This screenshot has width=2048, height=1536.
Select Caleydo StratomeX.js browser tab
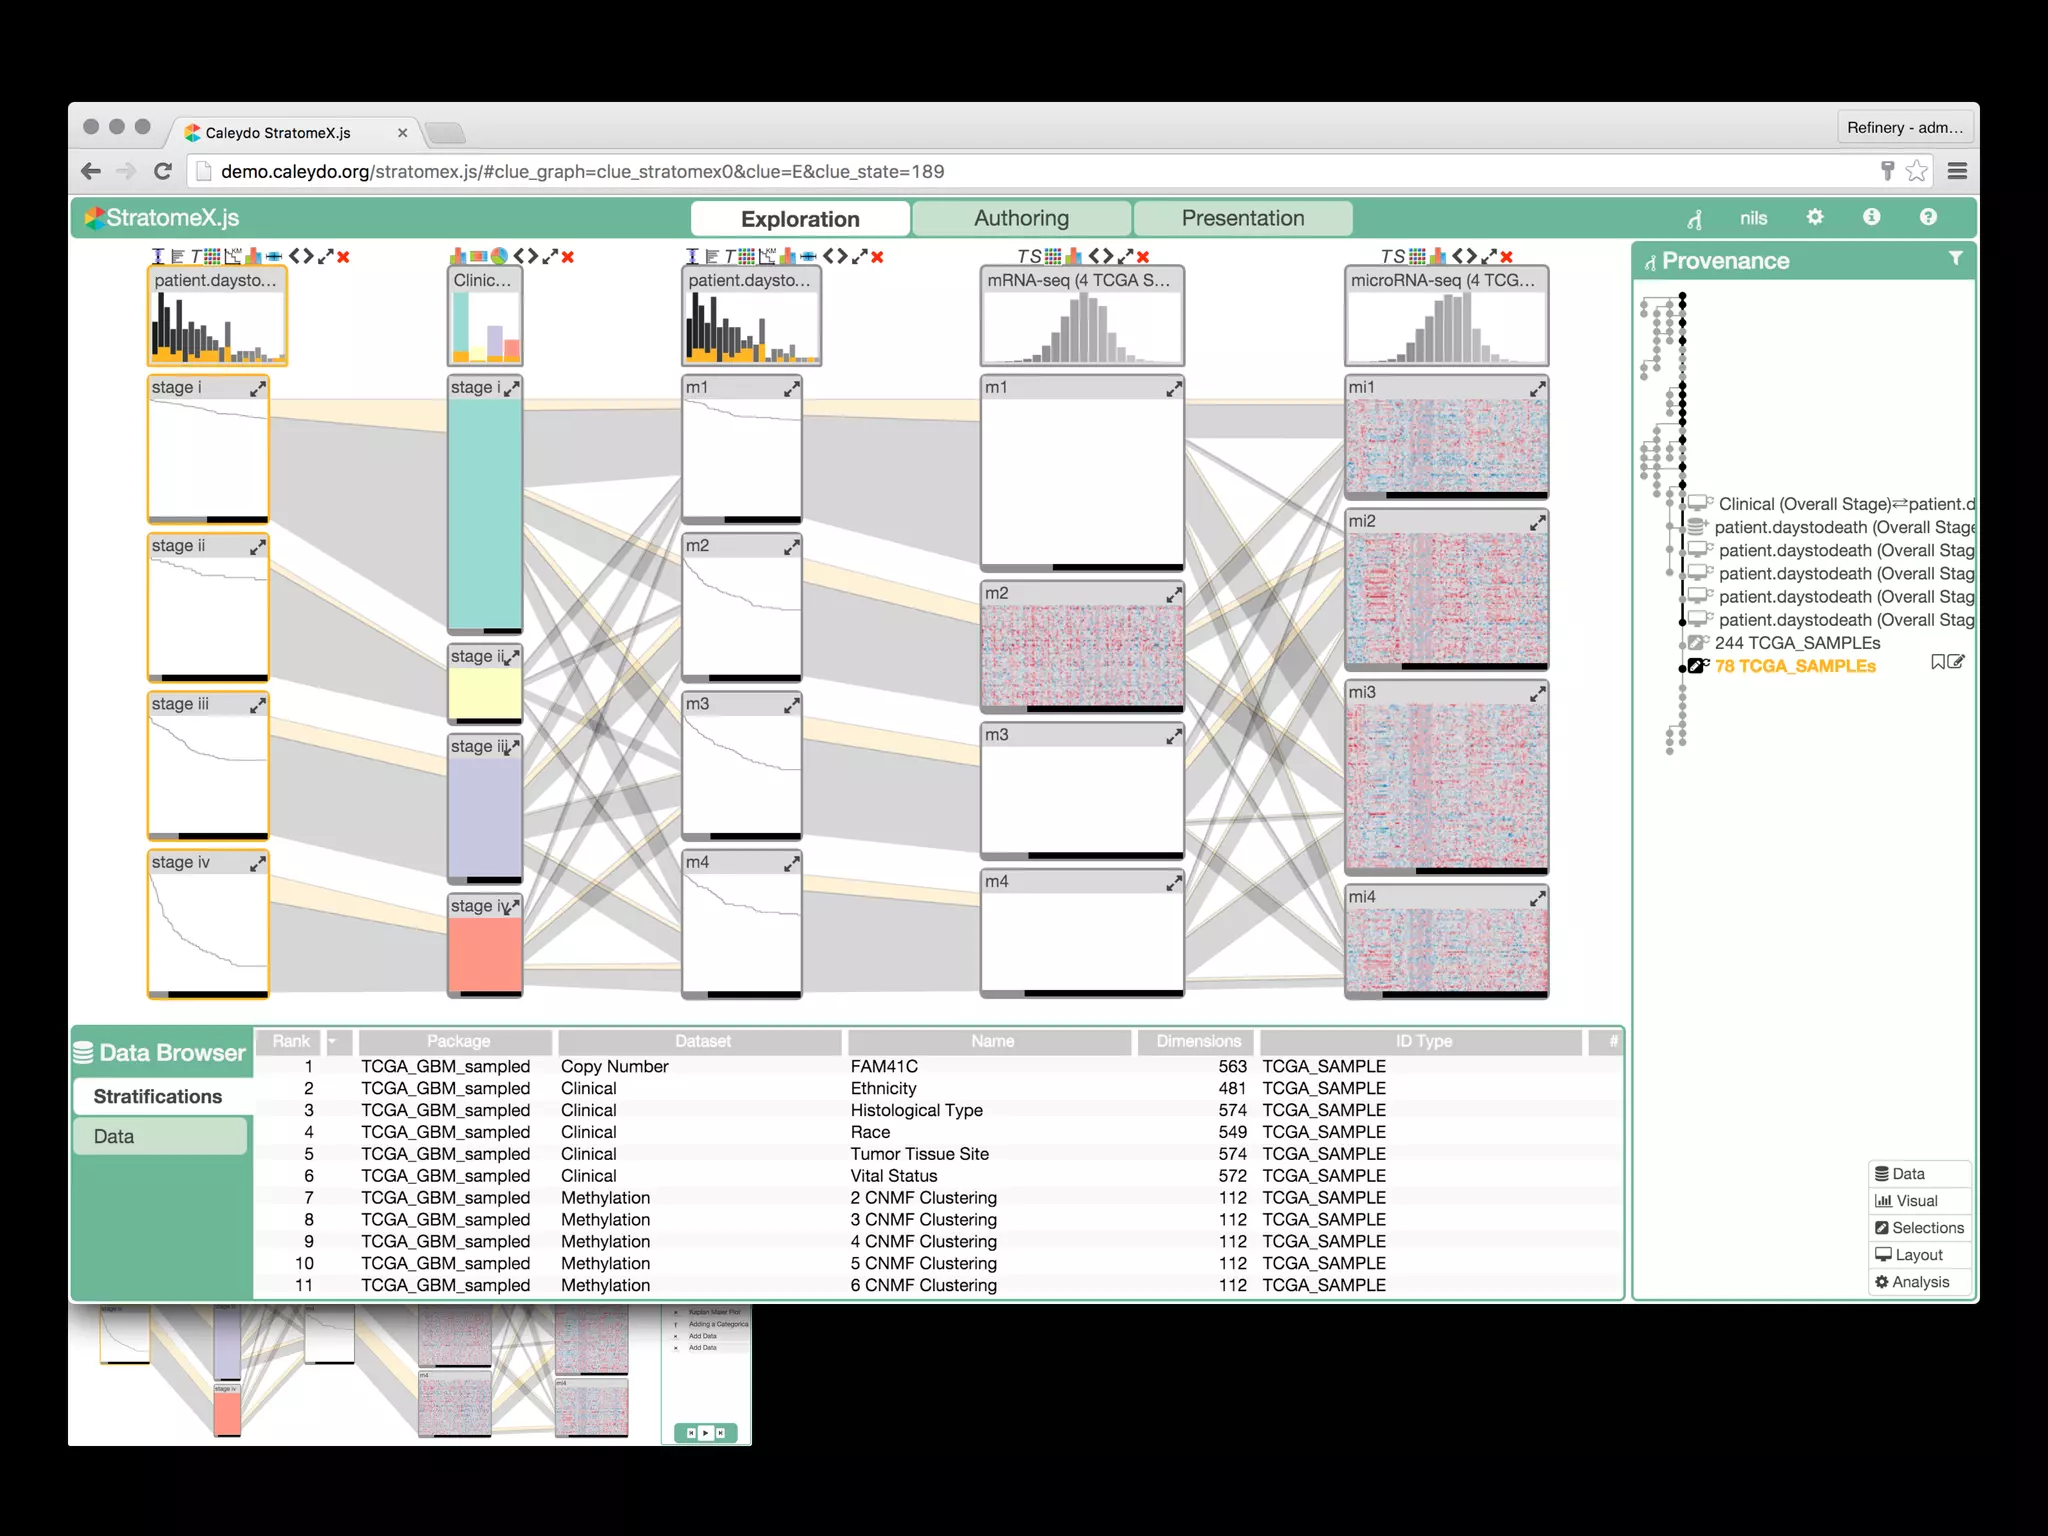(296, 133)
